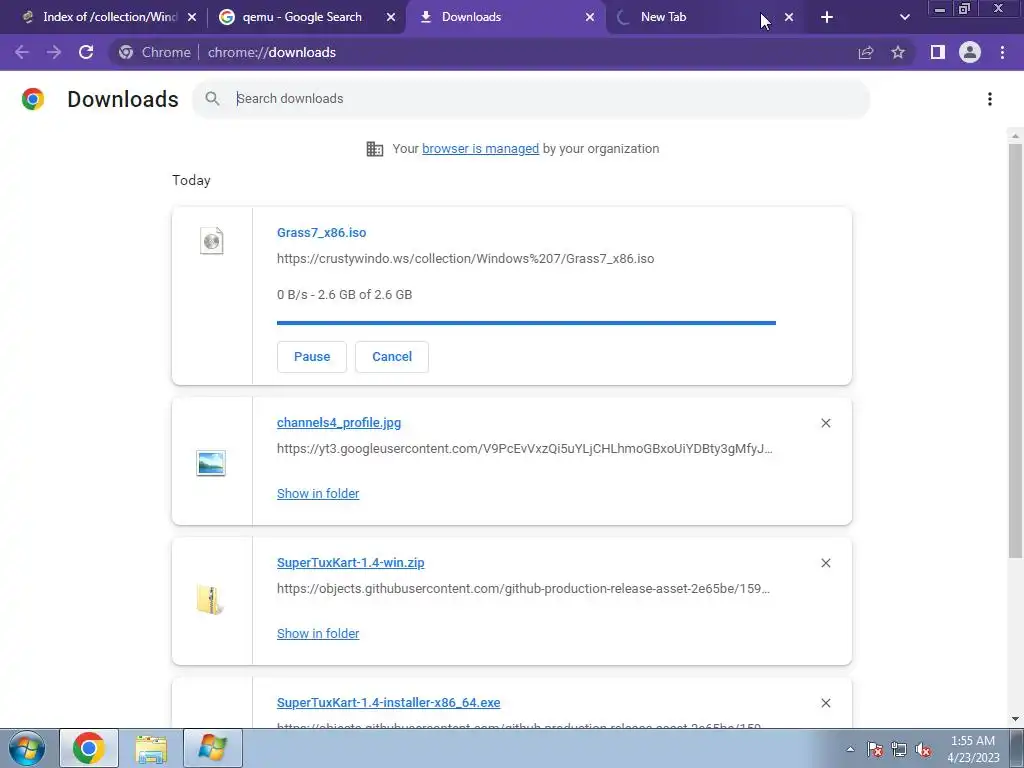1024x768 pixels.
Task: Remove channels4_profile.jpg from the list
Action: (826, 423)
